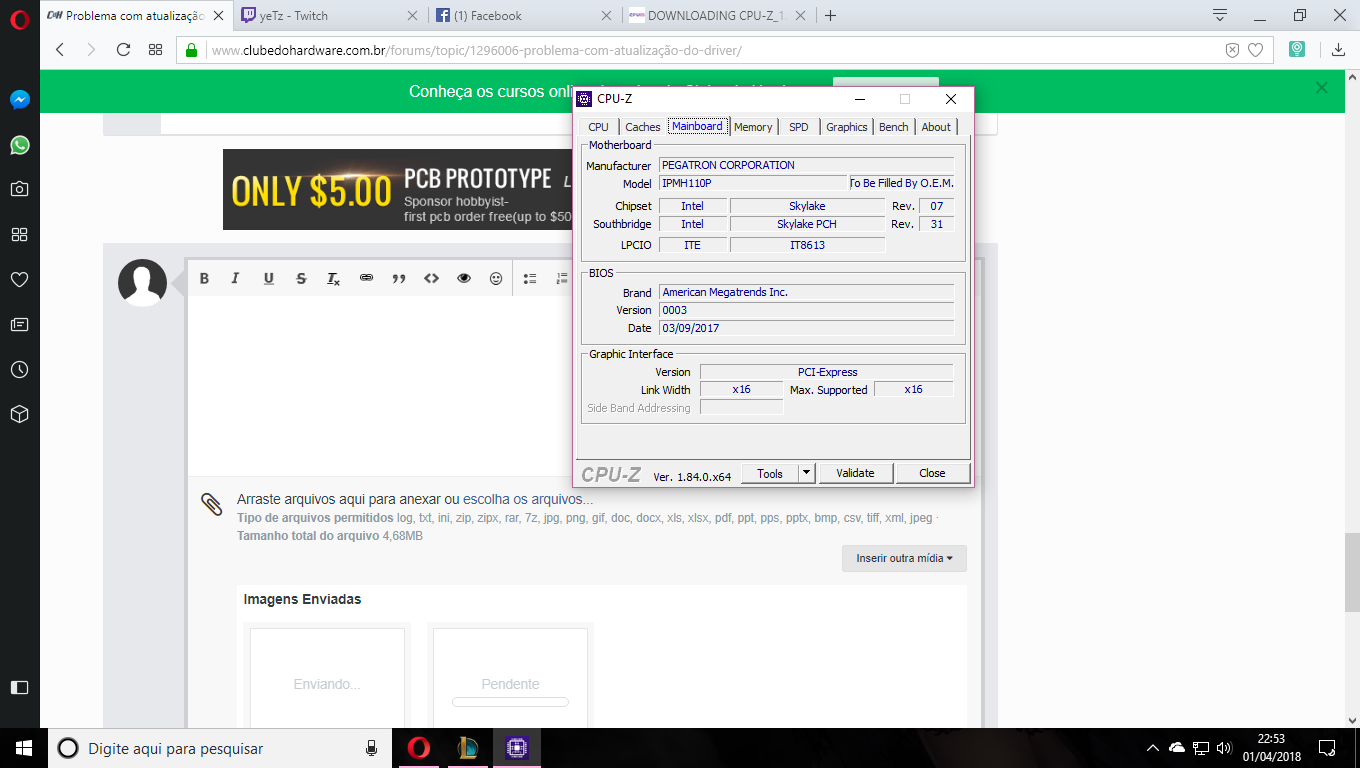Click the Opera address bar URL

tap(477, 50)
